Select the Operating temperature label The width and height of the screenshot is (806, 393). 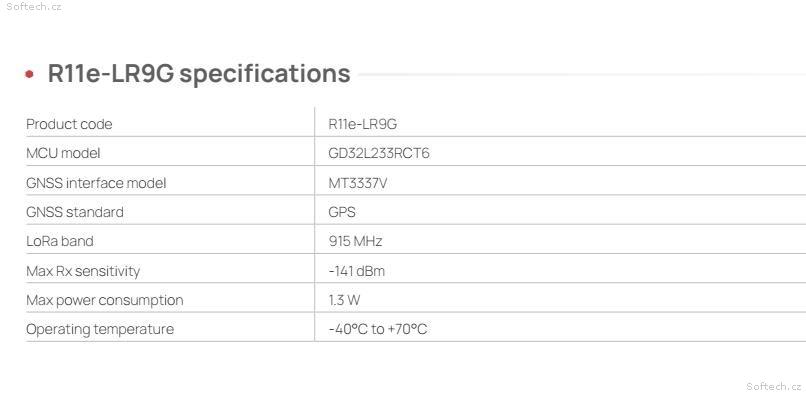[x=100, y=329]
